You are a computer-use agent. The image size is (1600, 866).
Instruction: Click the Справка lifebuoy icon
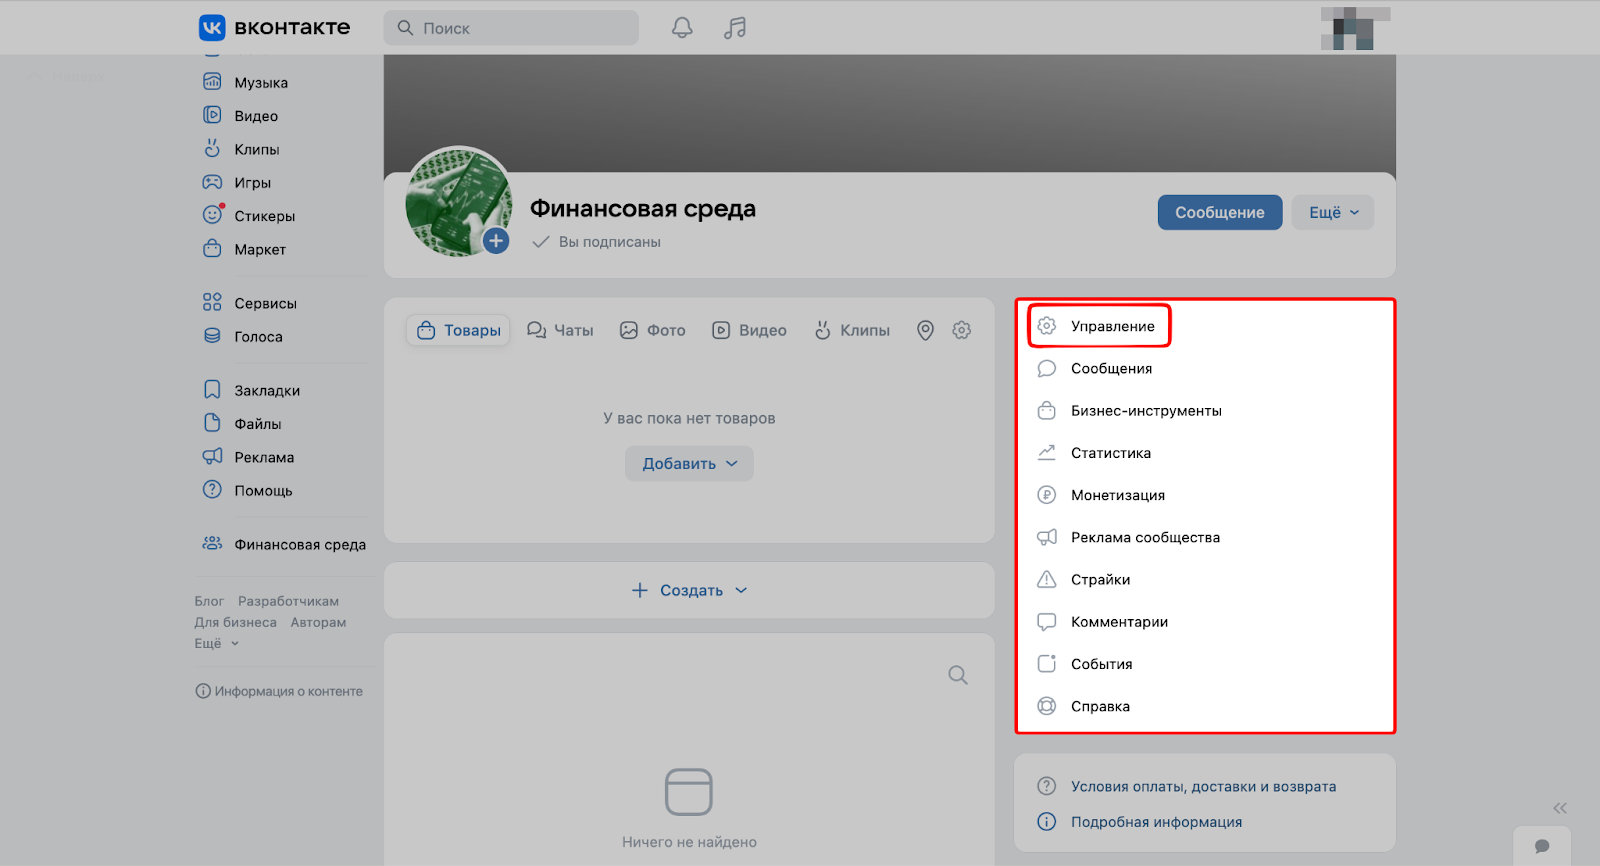tap(1047, 706)
